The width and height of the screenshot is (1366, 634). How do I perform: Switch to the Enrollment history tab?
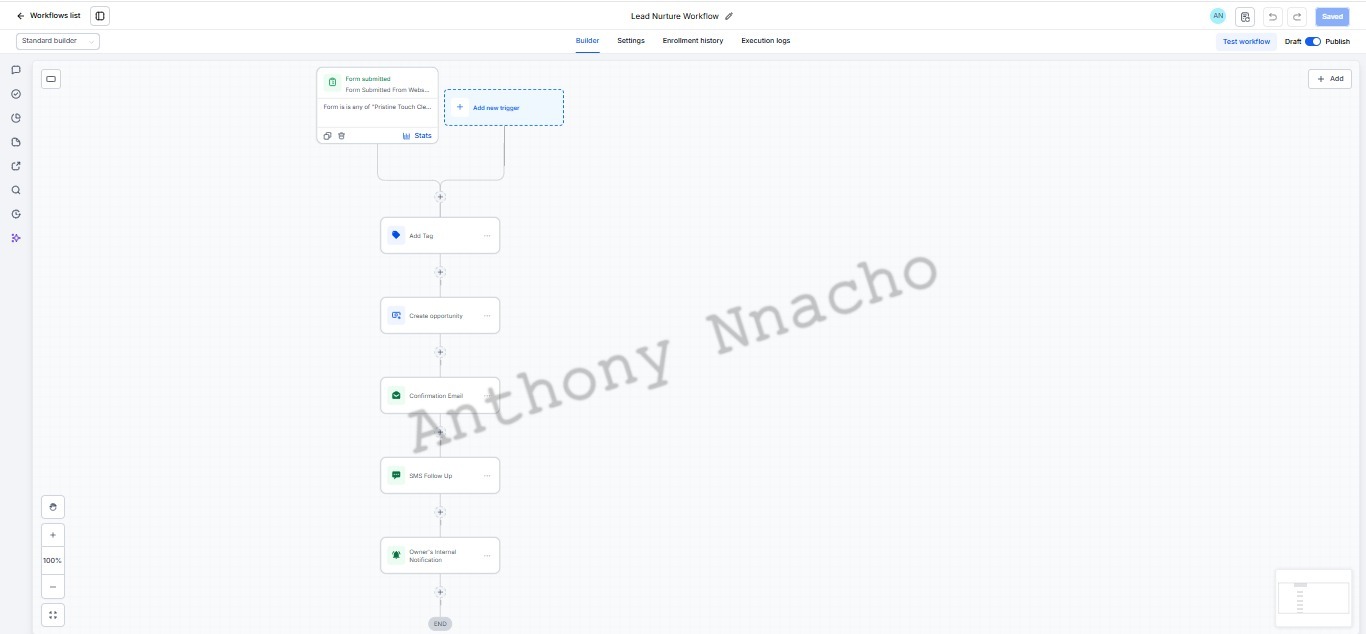(x=693, y=41)
